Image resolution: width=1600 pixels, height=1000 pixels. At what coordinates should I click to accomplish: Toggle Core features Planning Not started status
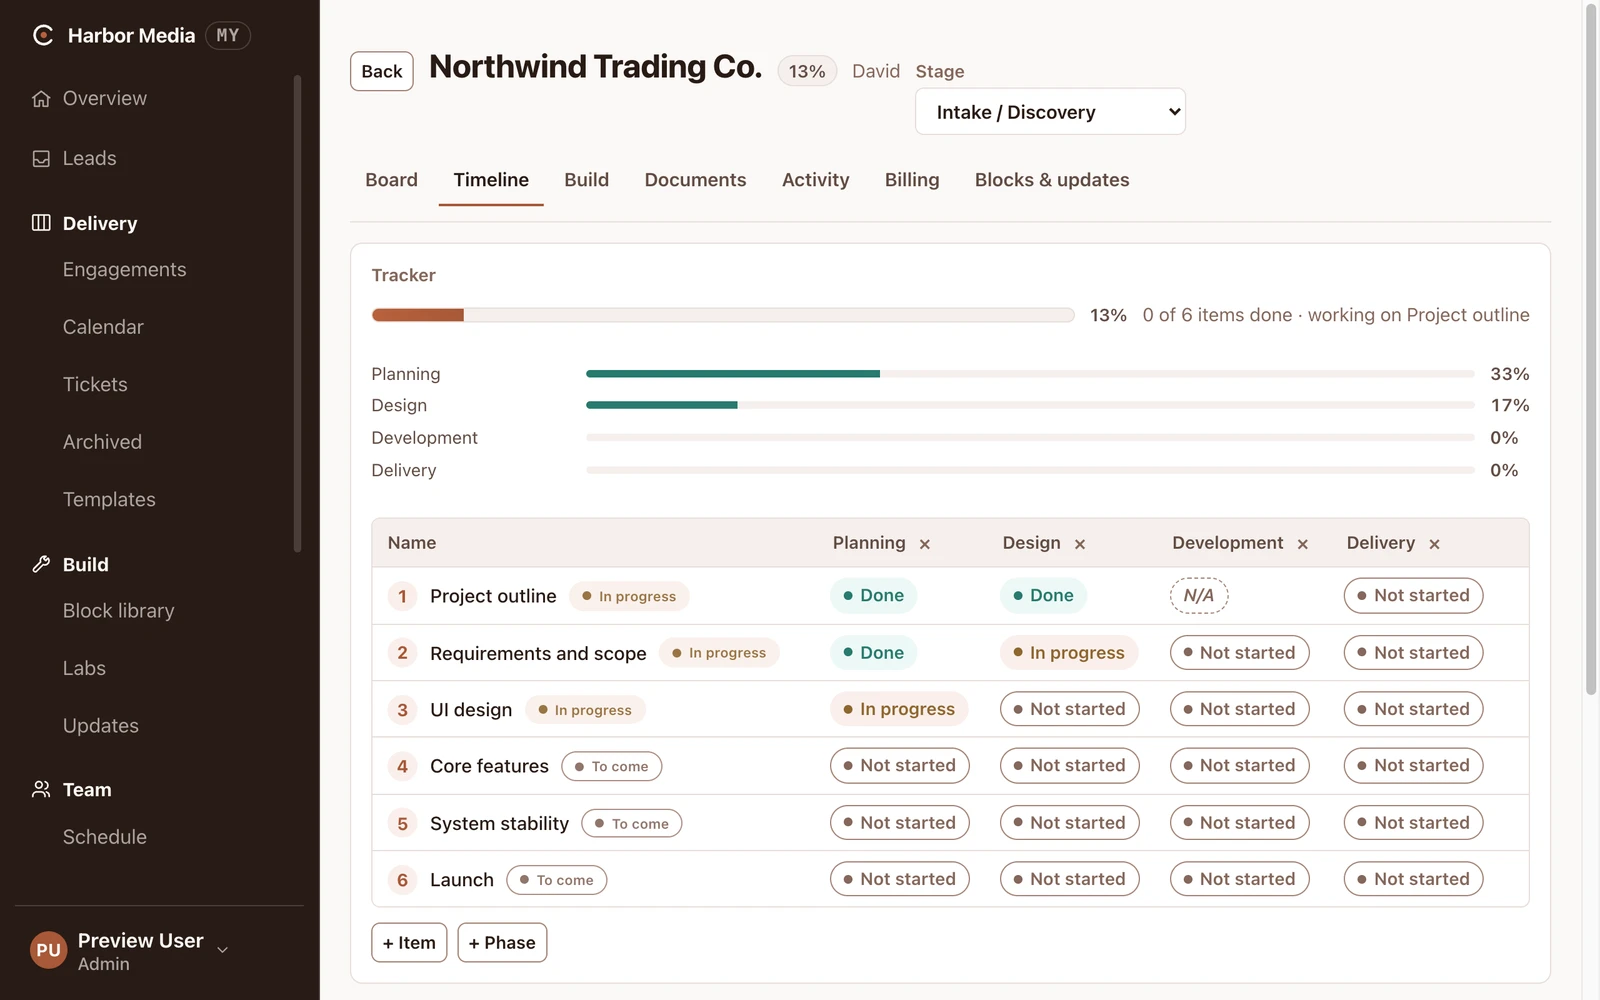[899, 765]
